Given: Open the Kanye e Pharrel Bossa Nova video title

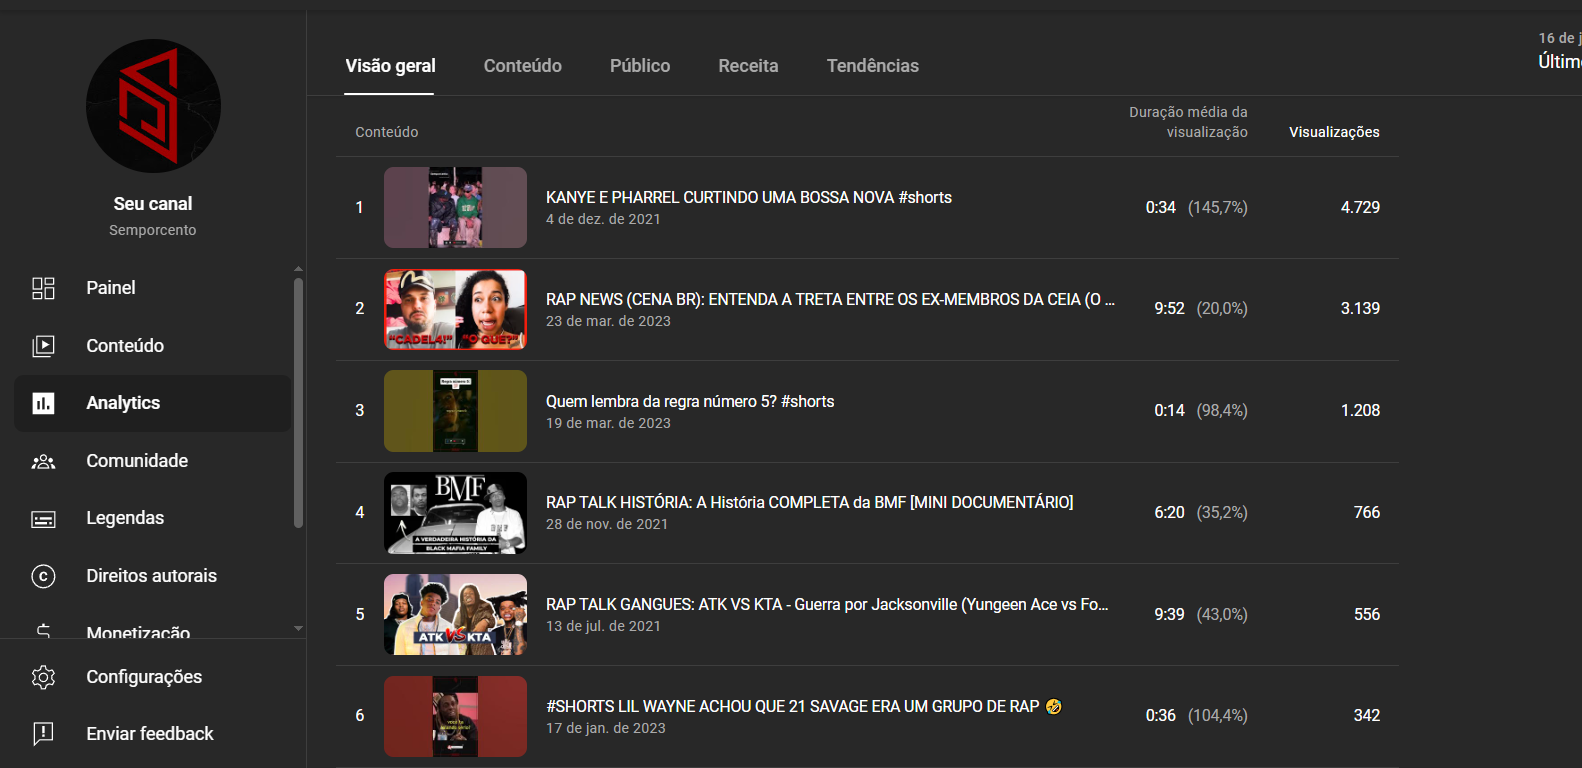Looking at the screenshot, I should pyautogui.click(x=748, y=198).
